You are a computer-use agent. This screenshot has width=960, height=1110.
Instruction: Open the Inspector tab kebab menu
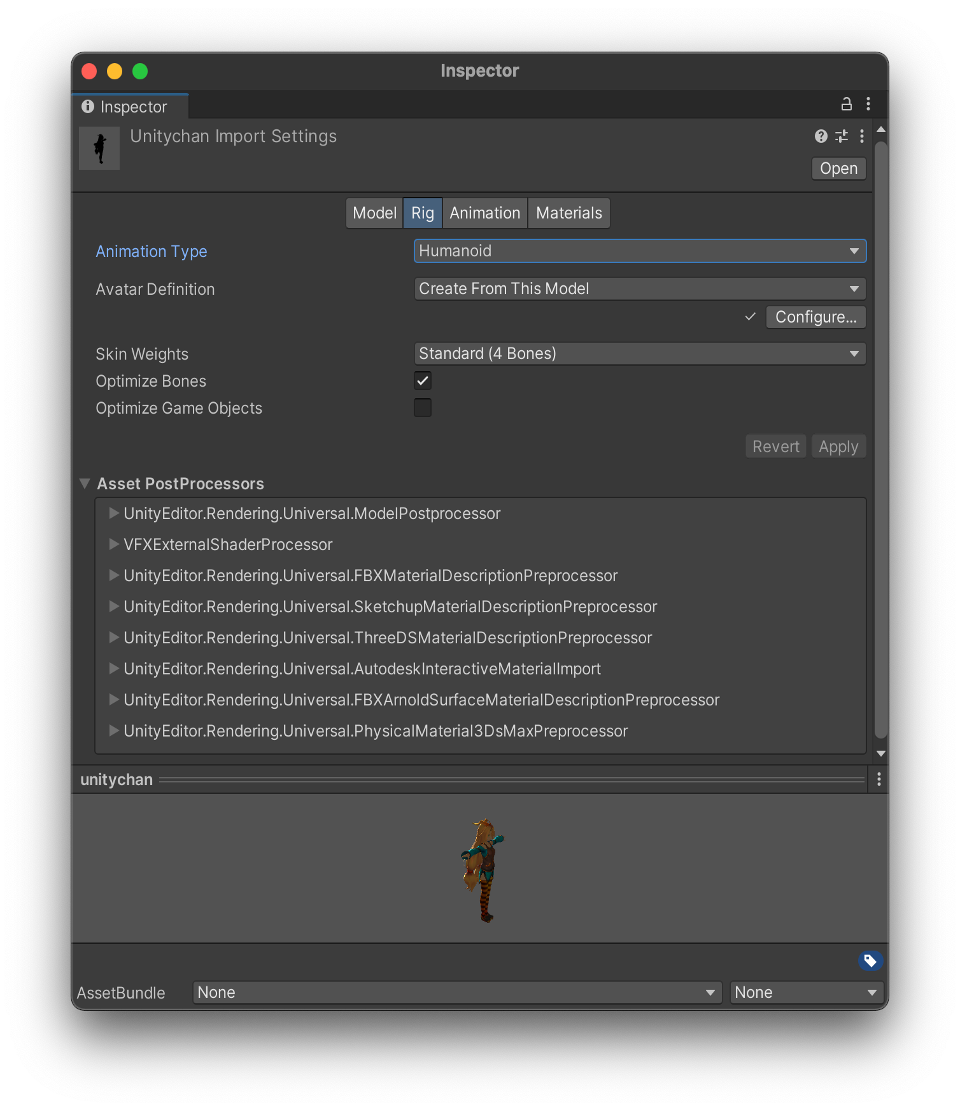[868, 104]
